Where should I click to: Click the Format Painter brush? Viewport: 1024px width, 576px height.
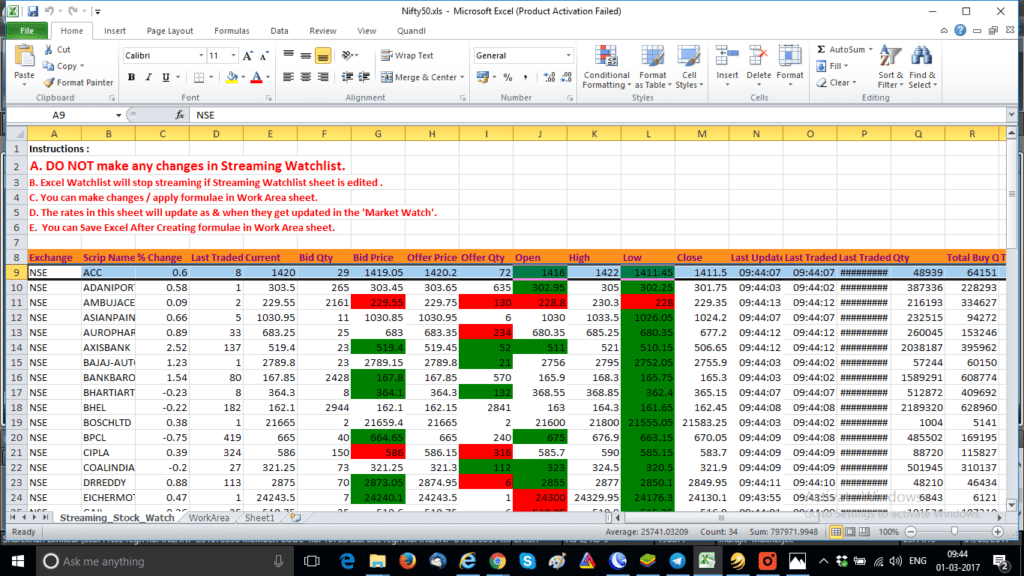49,83
